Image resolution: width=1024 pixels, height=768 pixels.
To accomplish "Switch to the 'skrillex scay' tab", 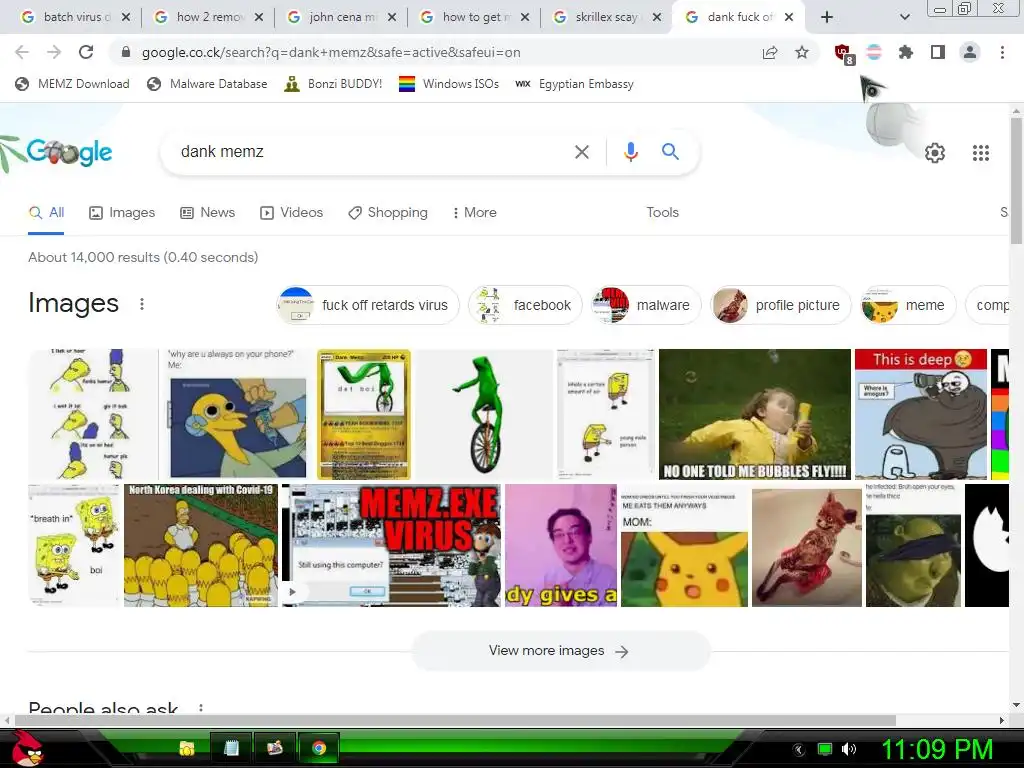I will point(606,17).
